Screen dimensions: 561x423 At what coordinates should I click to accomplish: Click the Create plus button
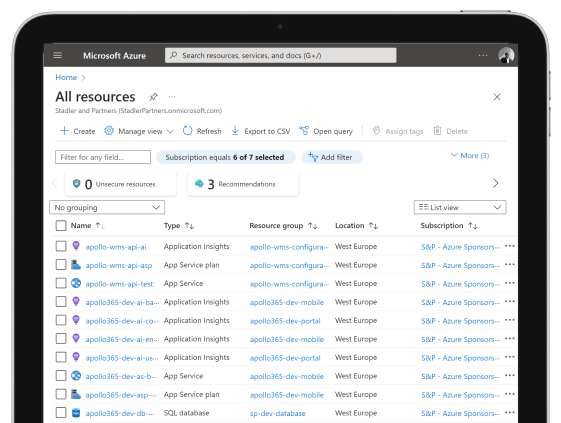coord(78,131)
